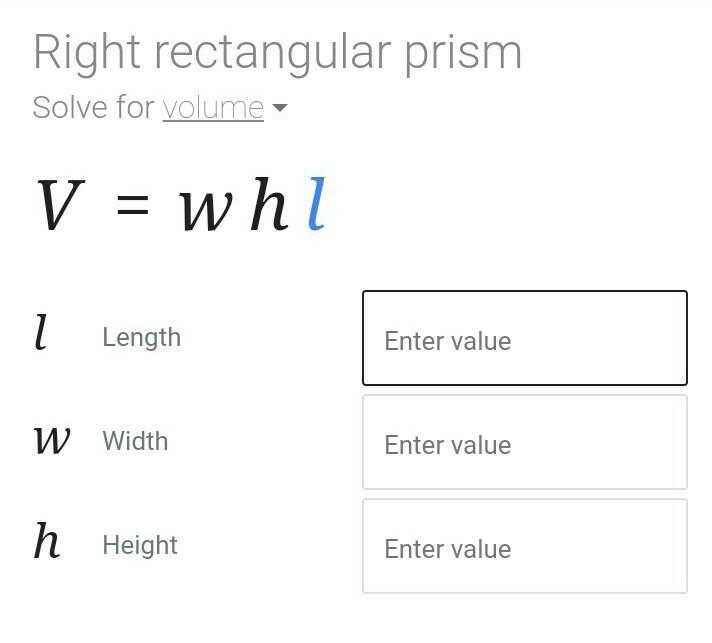Select the V variable in the formula
The height and width of the screenshot is (643, 712).
tap(57, 205)
